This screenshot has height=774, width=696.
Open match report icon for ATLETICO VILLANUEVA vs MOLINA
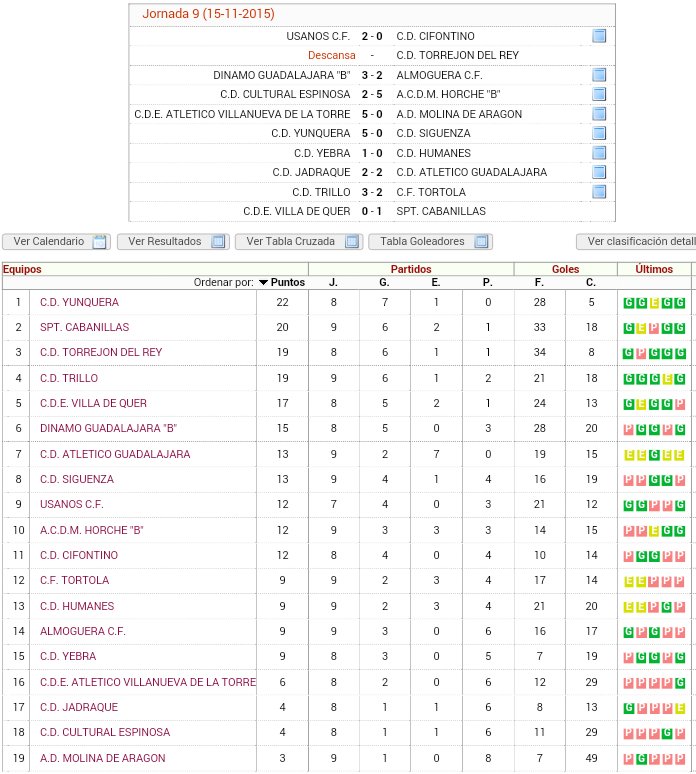599,114
